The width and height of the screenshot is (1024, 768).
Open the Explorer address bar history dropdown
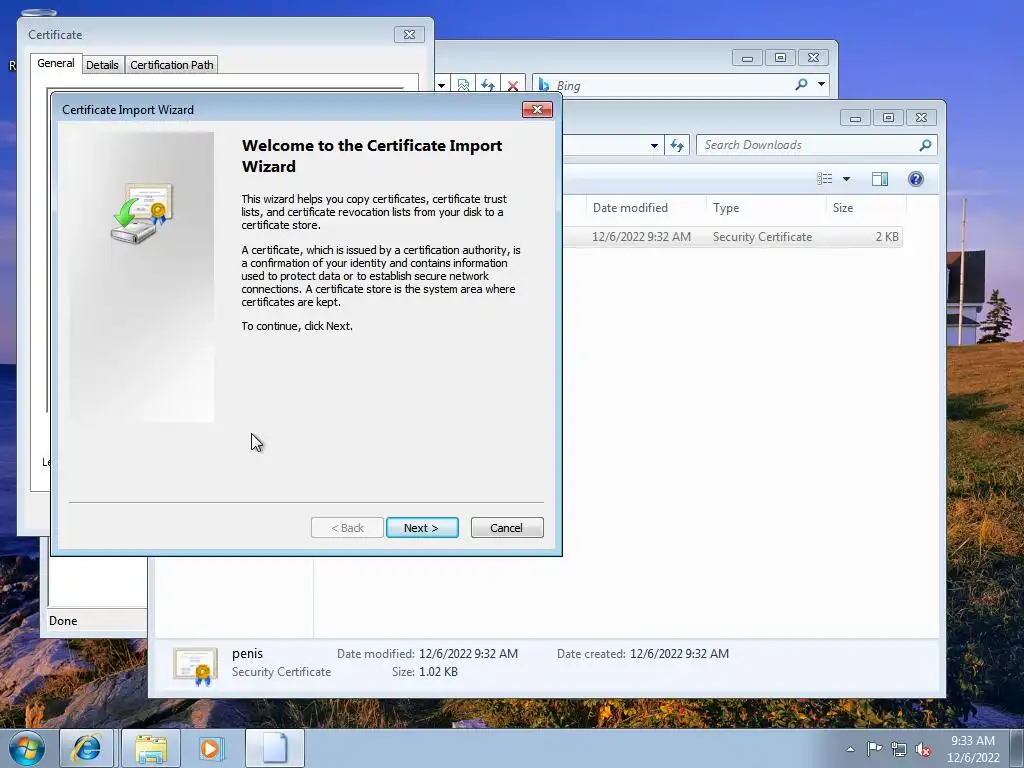coord(654,146)
